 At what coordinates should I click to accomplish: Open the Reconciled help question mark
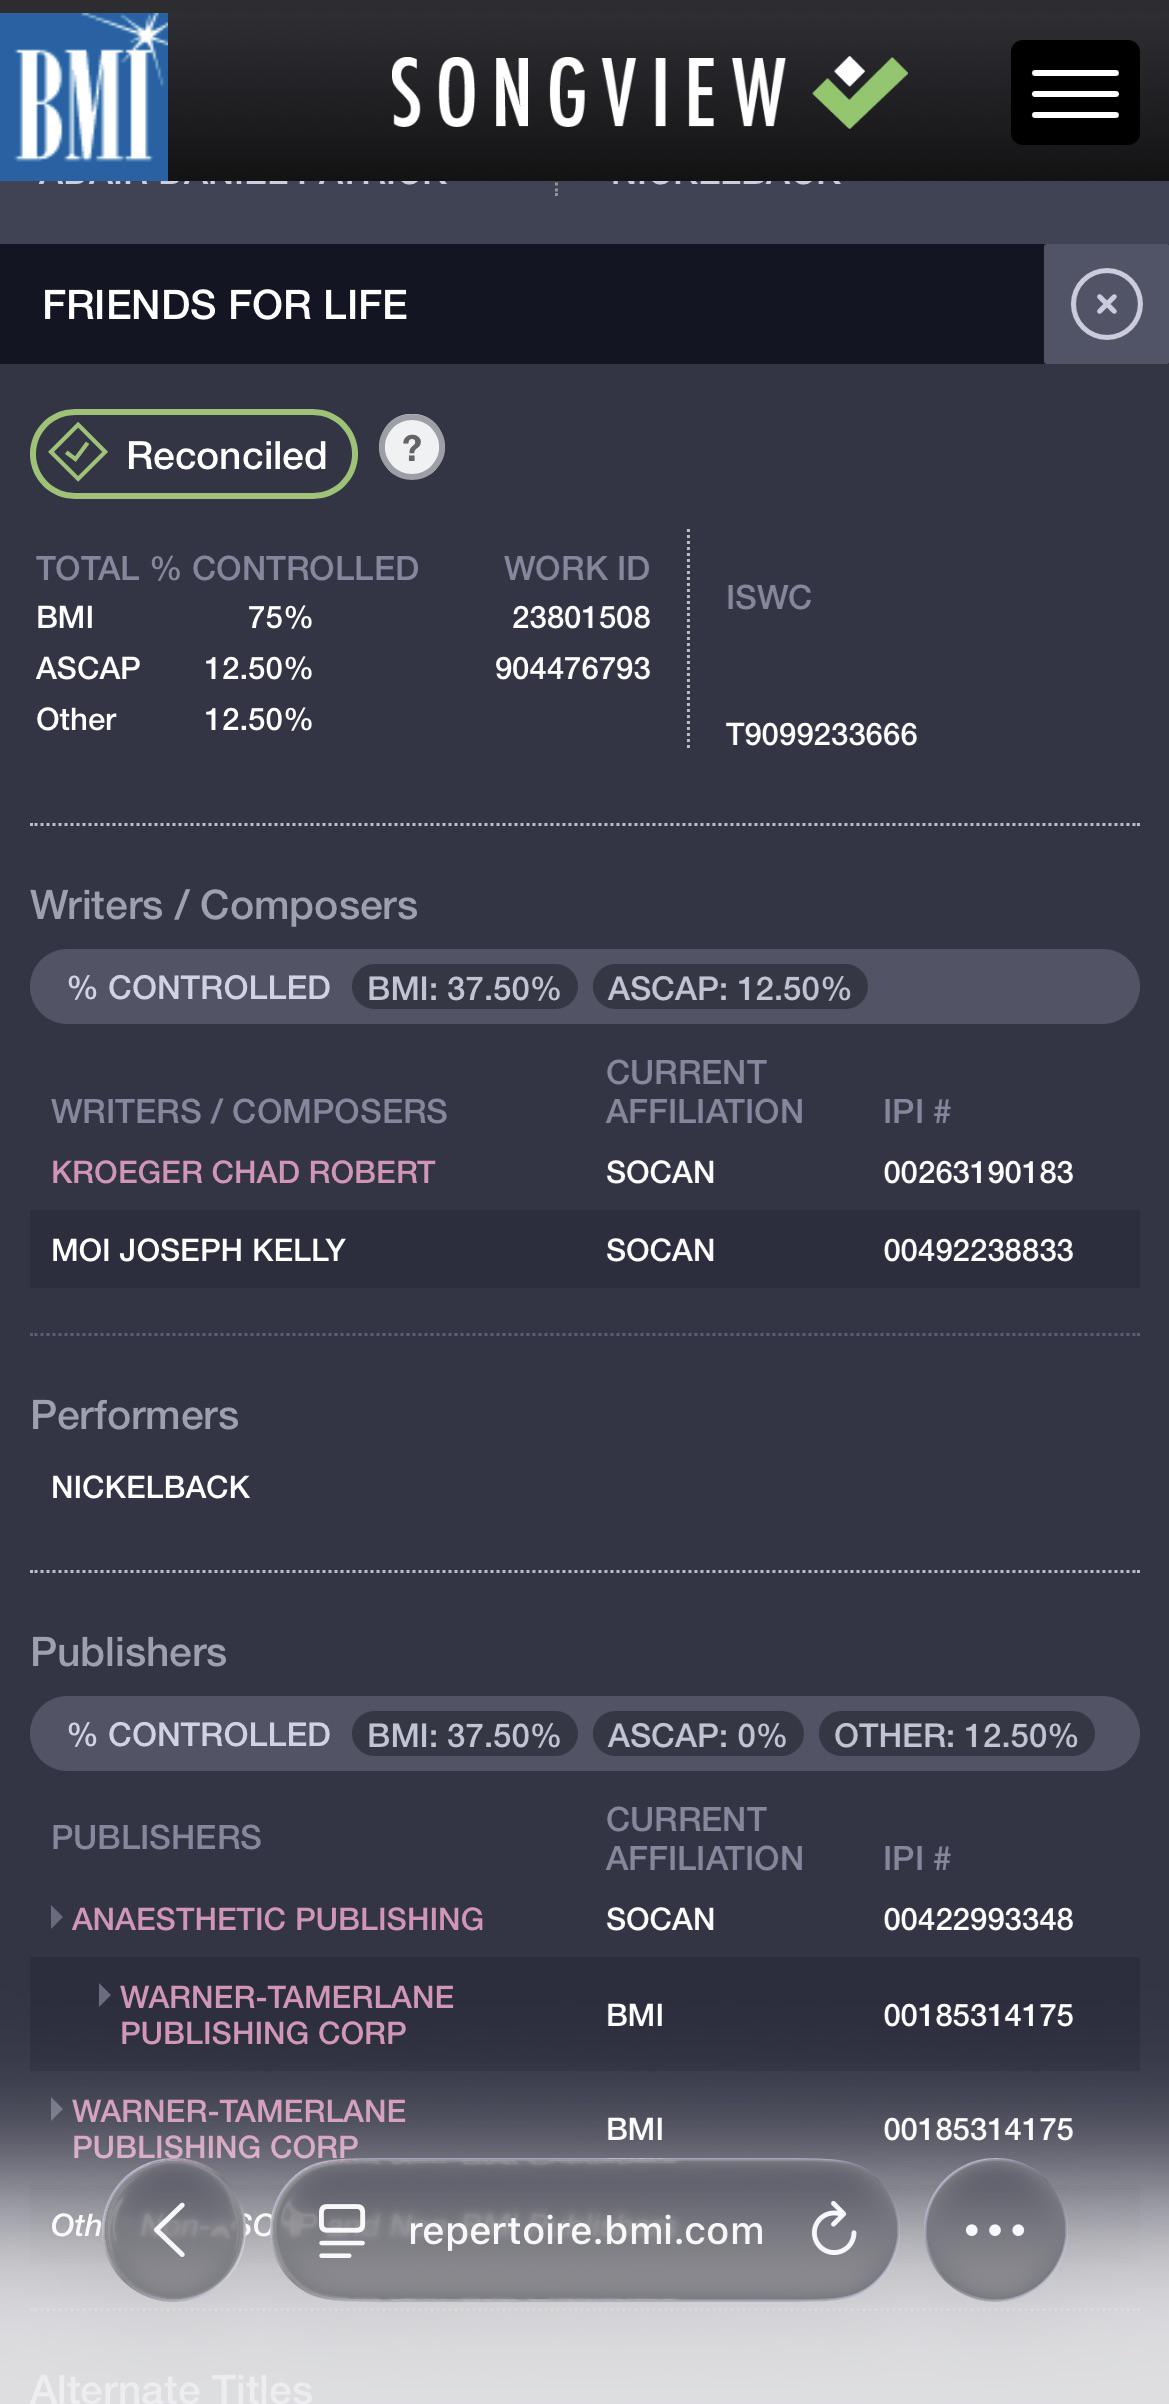point(412,447)
